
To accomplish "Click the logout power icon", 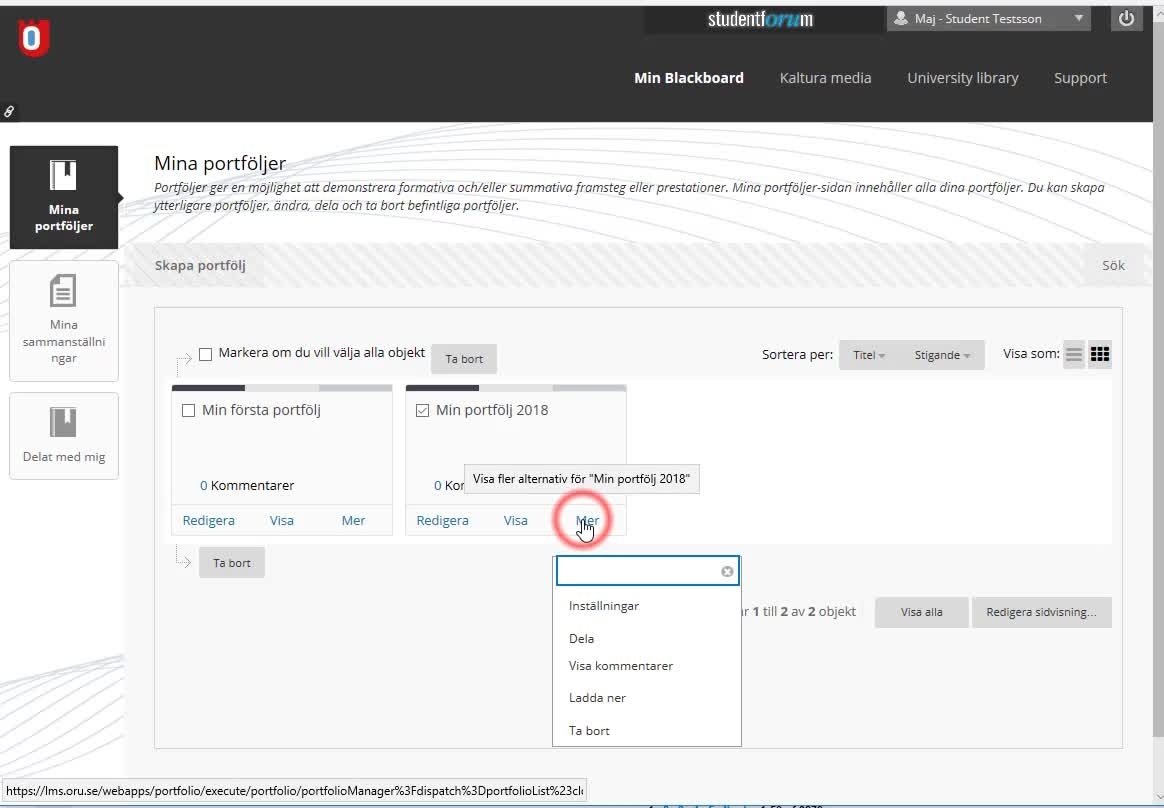I will click(1126, 19).
